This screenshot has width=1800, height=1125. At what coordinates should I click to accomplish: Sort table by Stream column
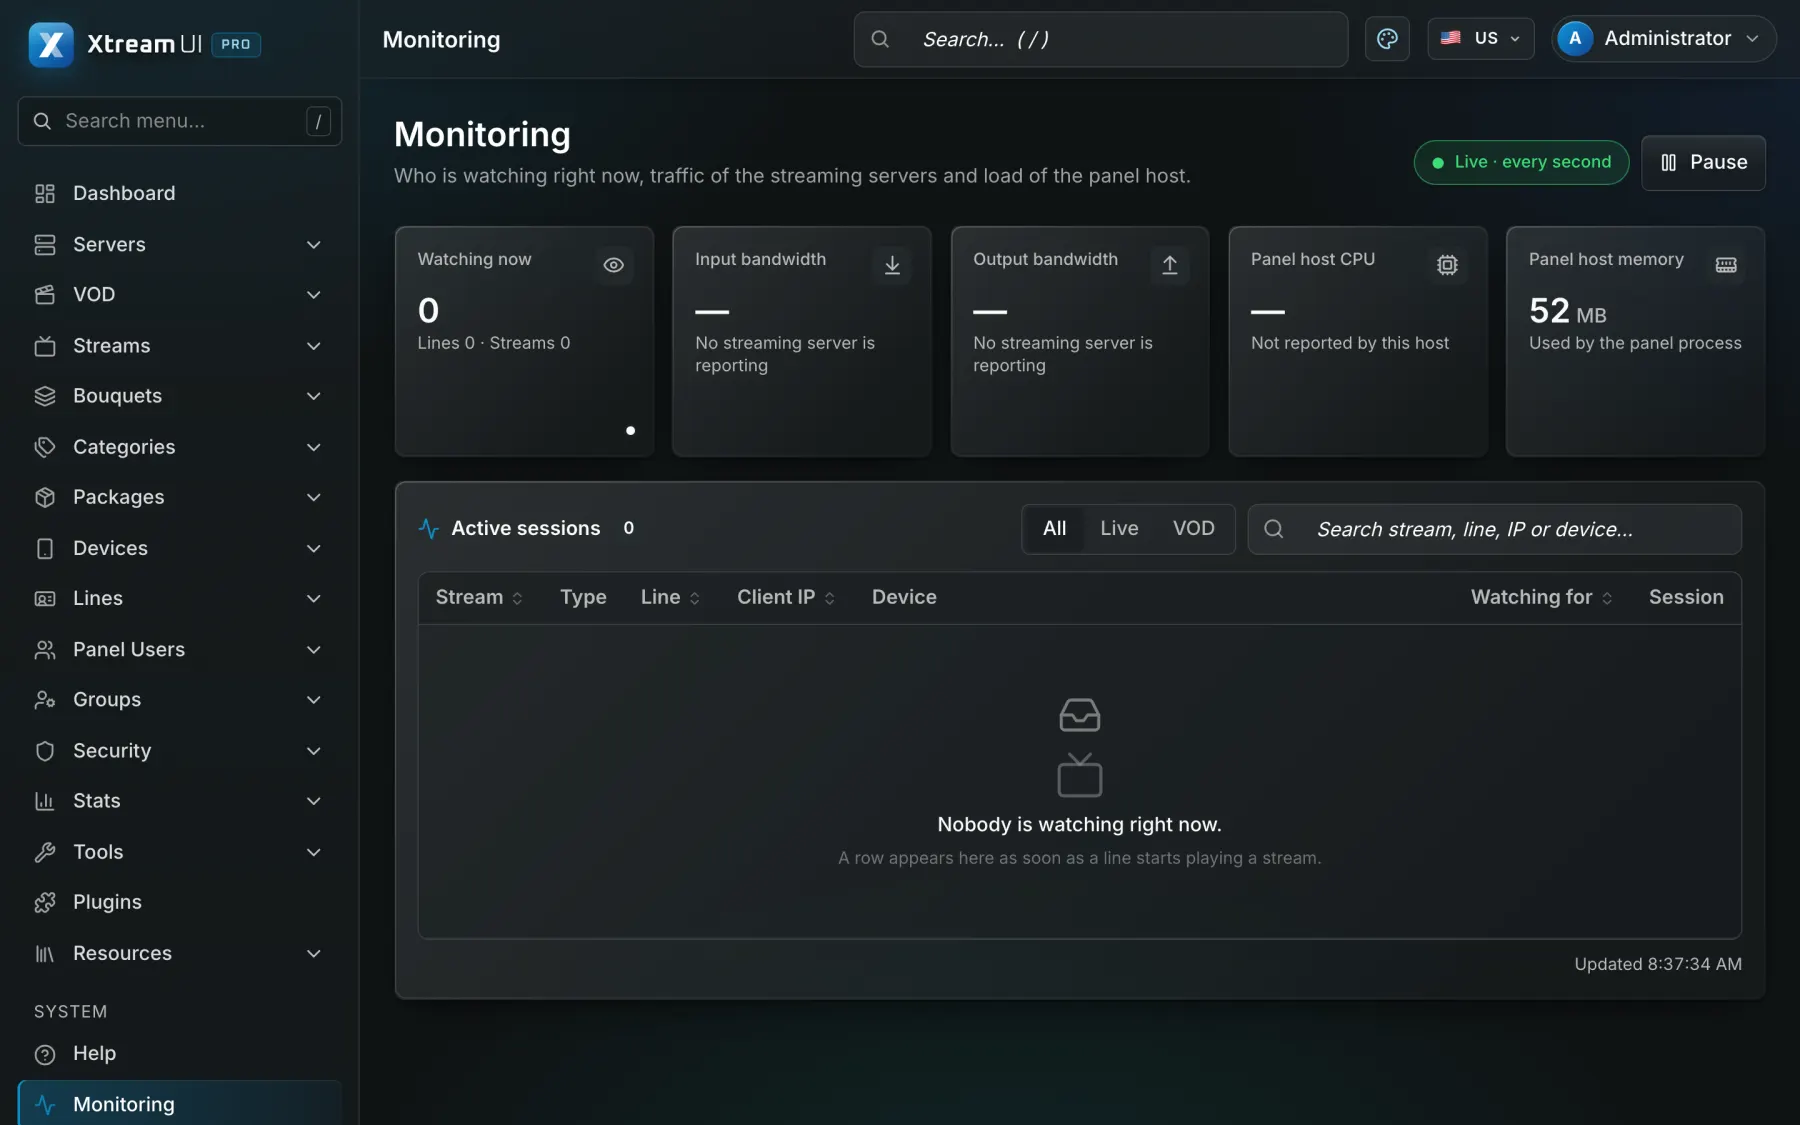tap(479, 597)
